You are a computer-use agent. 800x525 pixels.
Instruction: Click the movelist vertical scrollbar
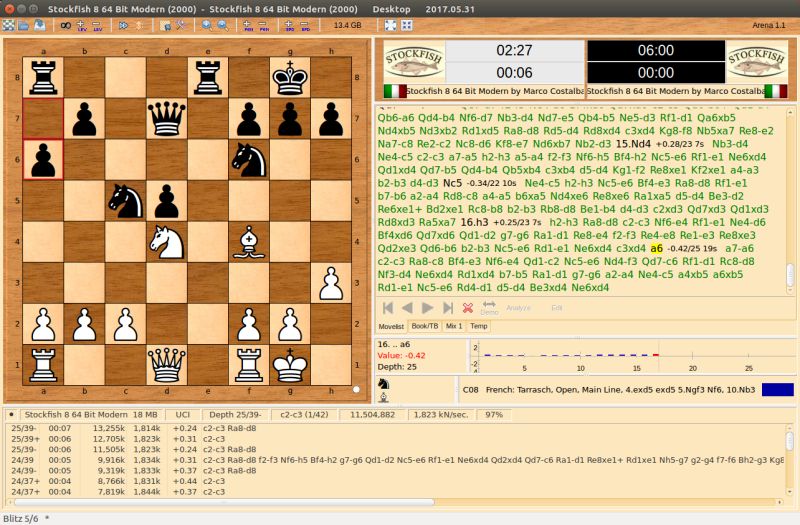pos(790,202)
